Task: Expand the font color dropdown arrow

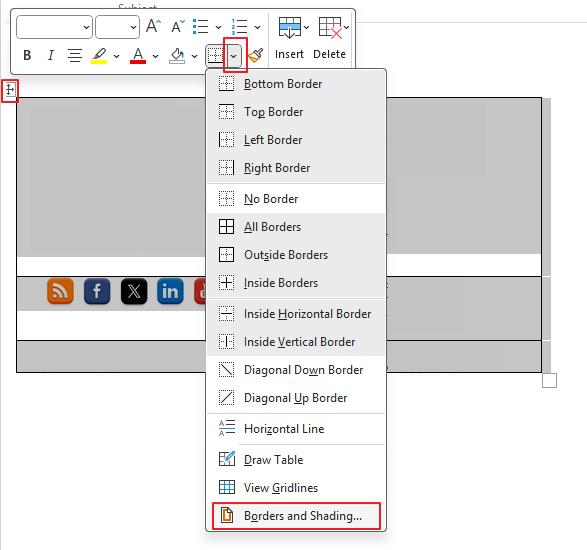Action: click(155, 56)
